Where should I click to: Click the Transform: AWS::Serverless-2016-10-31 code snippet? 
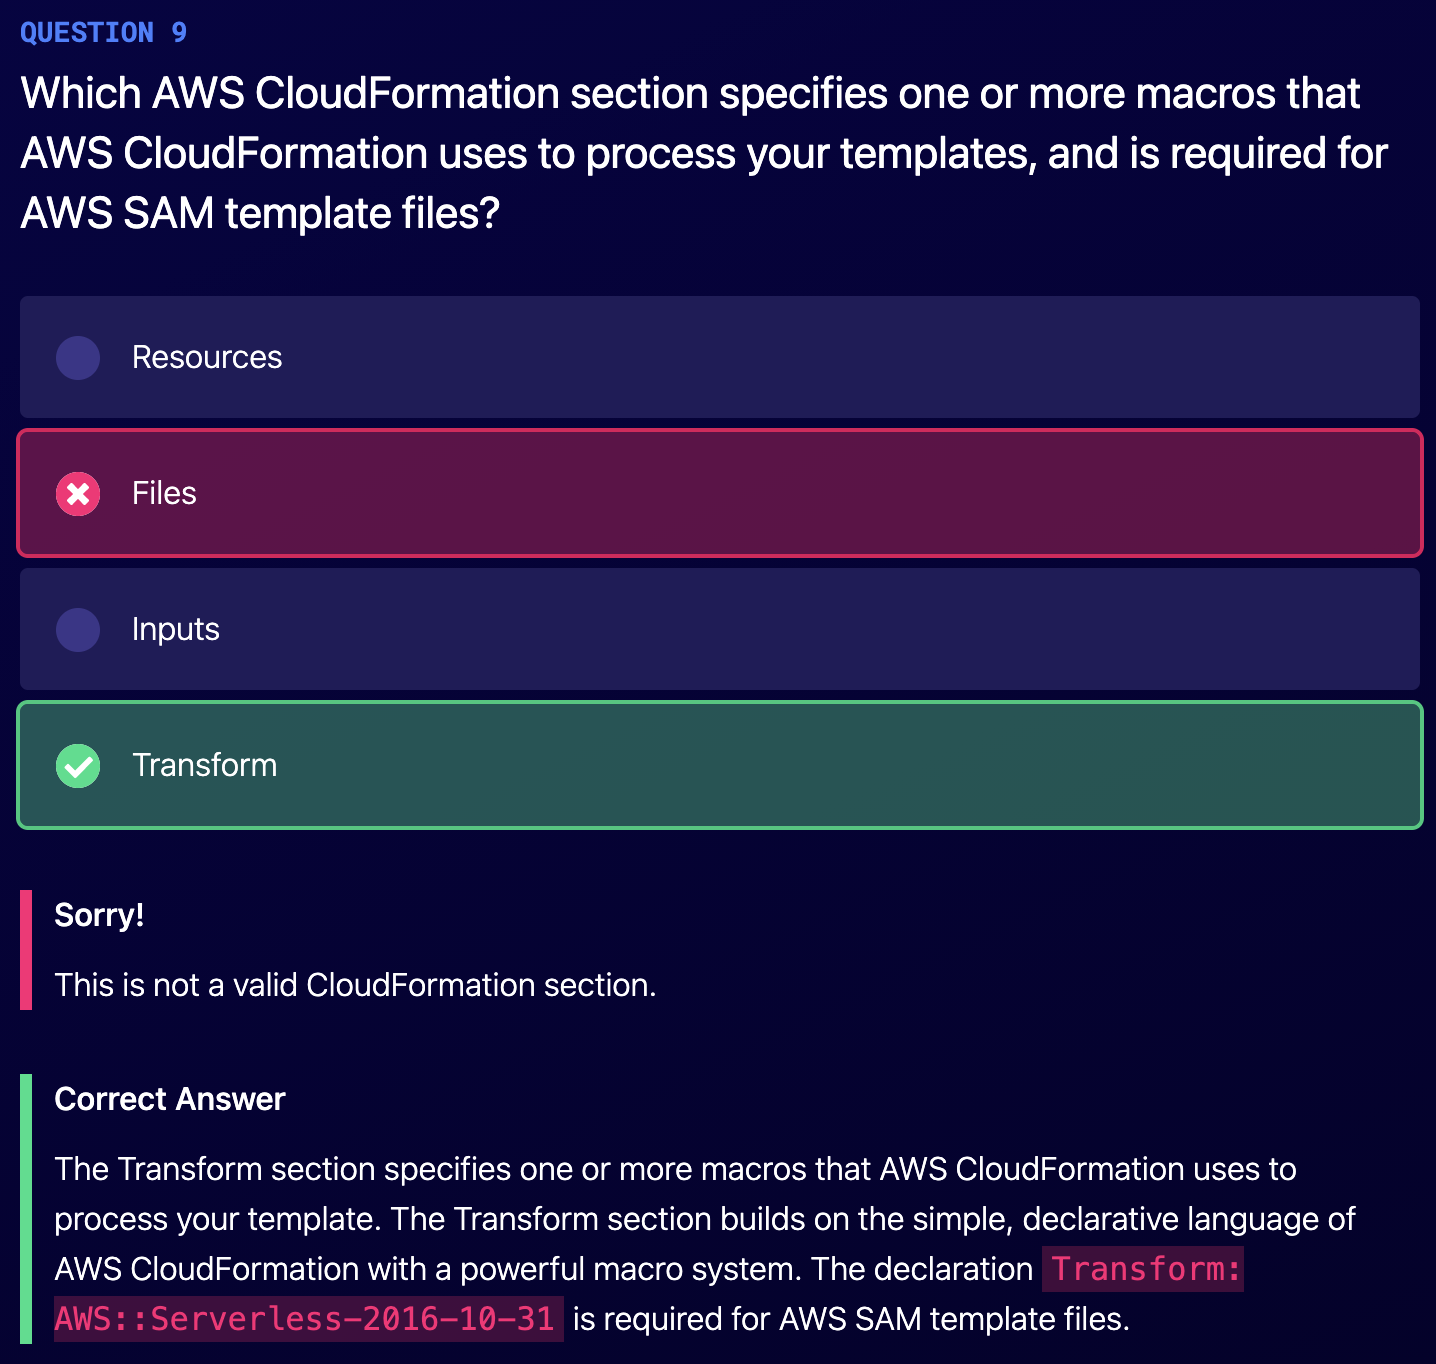click(x=649, y=1294)
